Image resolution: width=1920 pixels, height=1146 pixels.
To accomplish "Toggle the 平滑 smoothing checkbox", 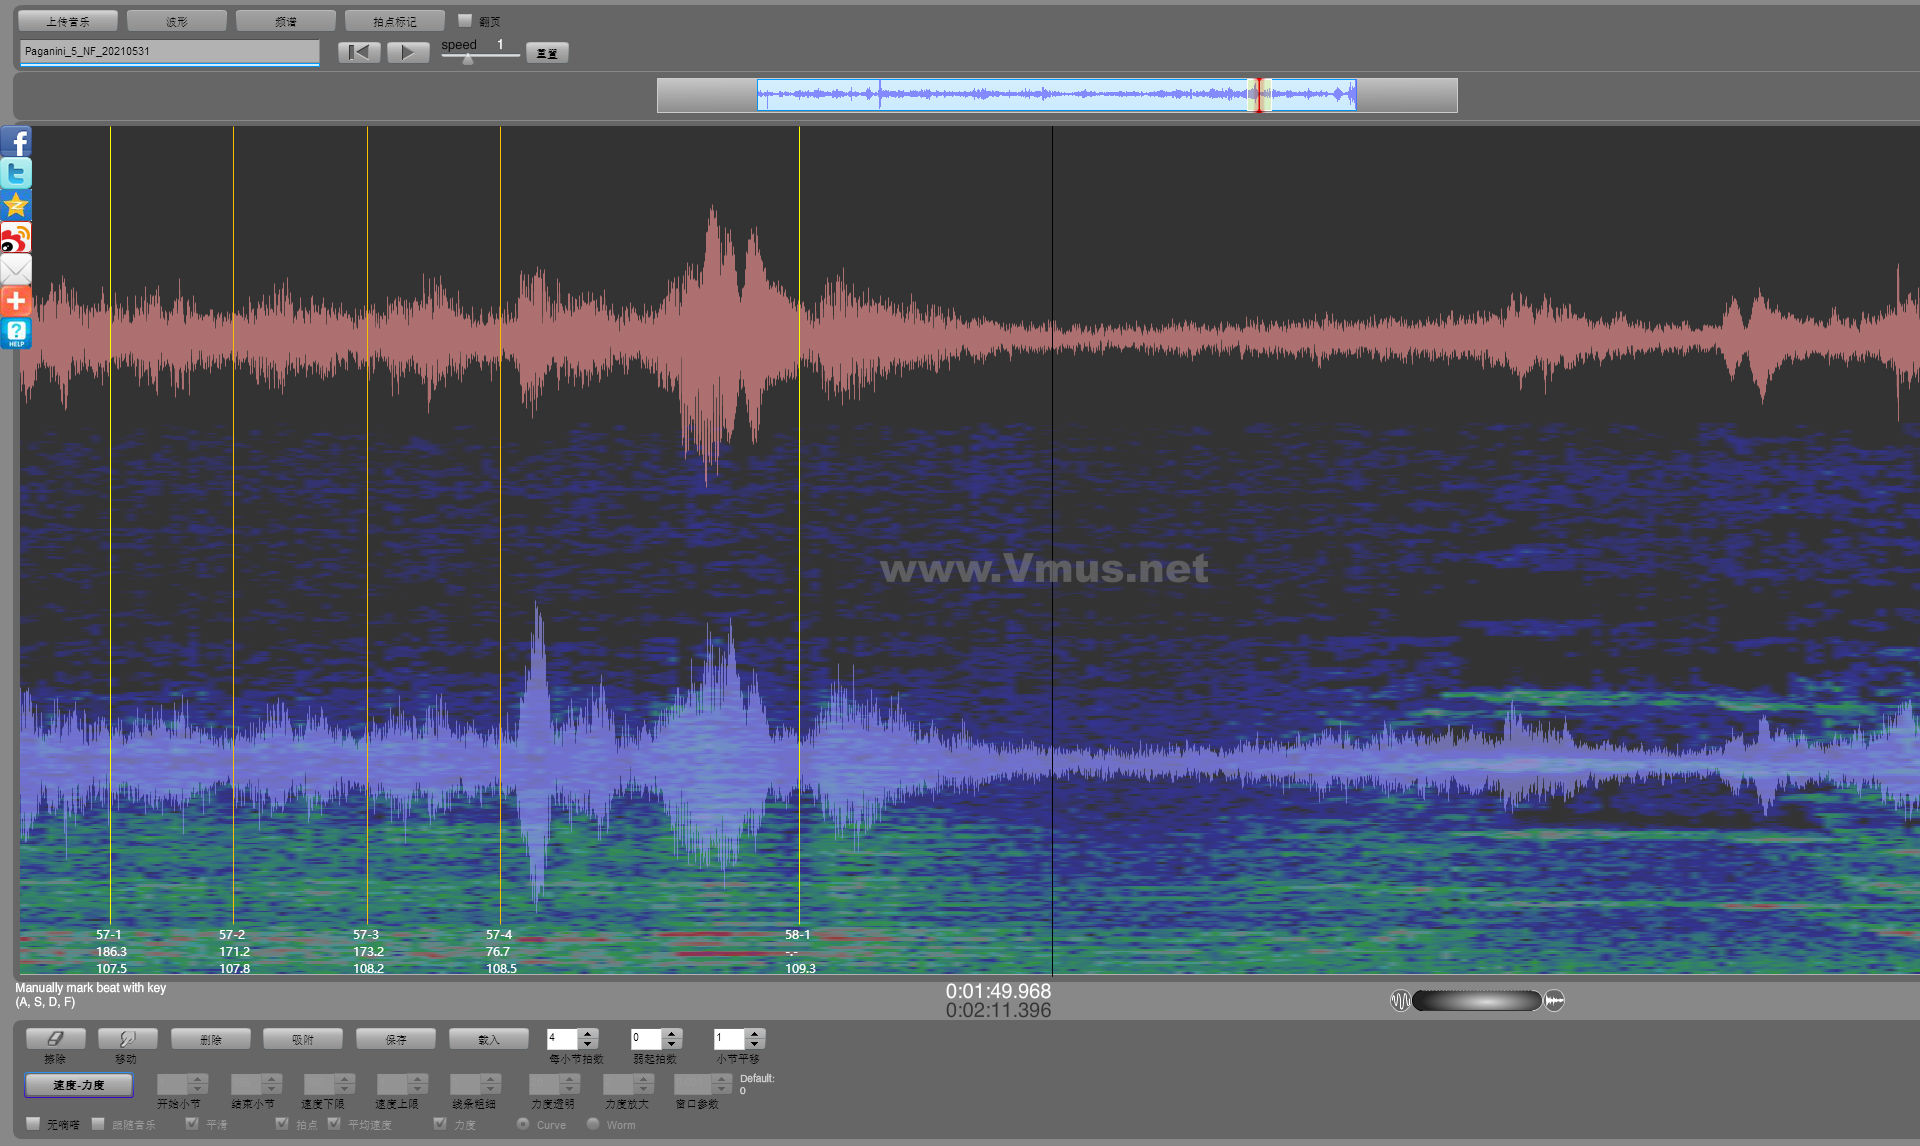I will click(x=192, y=1124).
